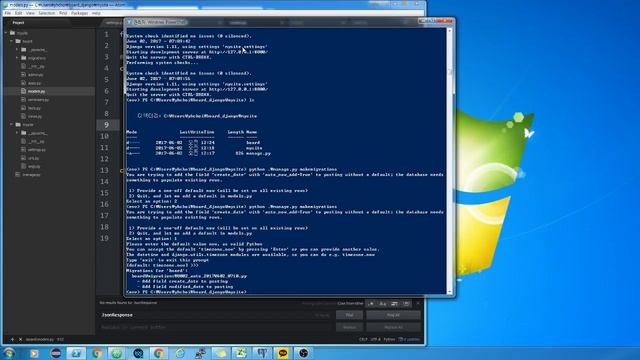Select the Project tab in tree view

click(18, 23)
